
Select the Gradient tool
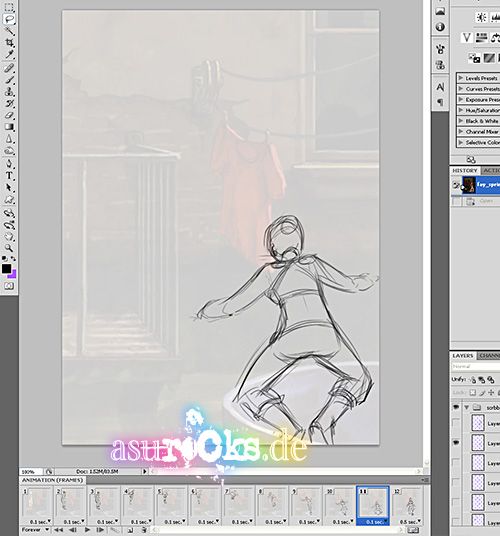(9, 127)
